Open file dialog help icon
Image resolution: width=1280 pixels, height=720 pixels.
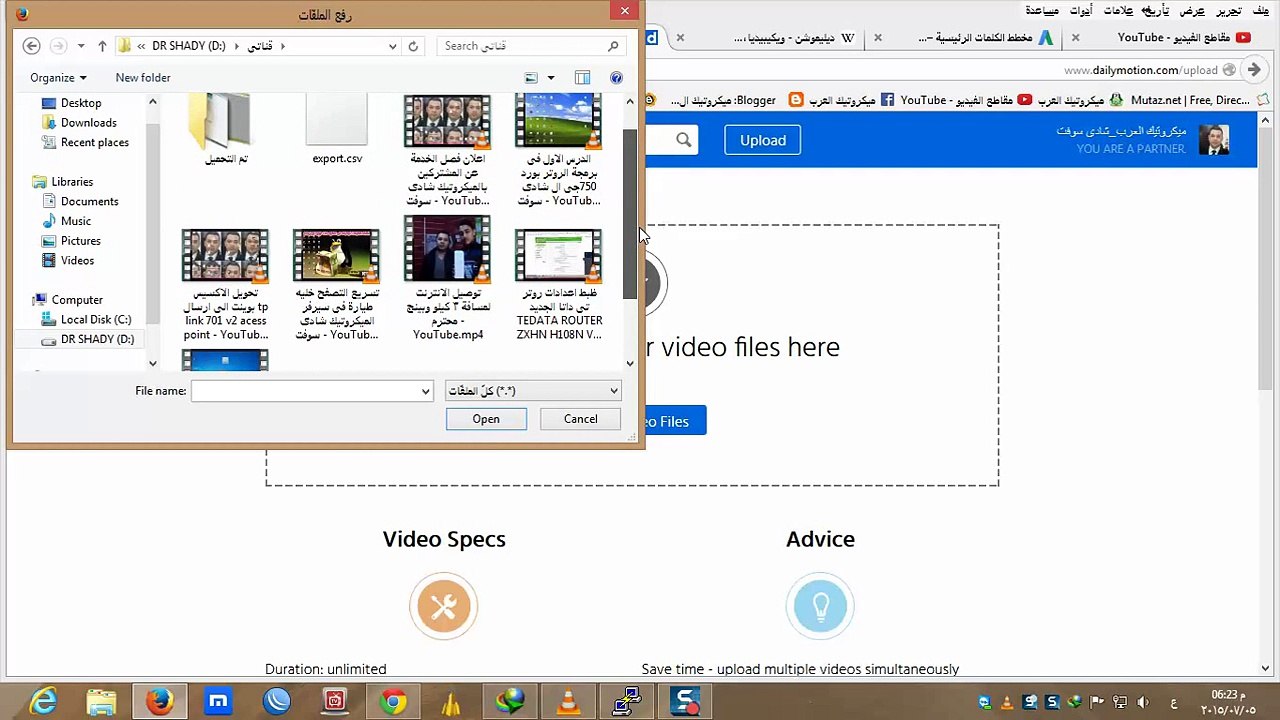click(x=616, y=78)
